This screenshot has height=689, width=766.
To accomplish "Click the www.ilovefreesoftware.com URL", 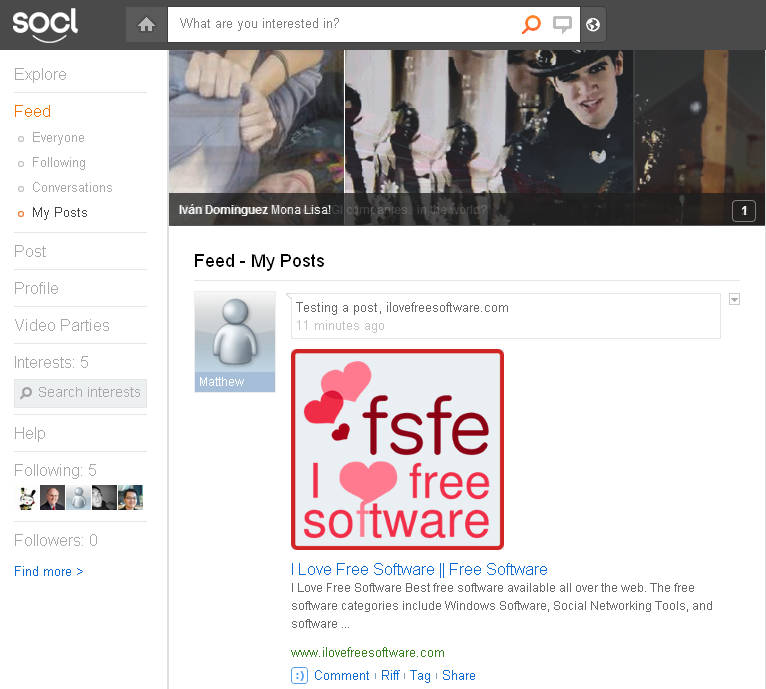I will click(367, 653).
